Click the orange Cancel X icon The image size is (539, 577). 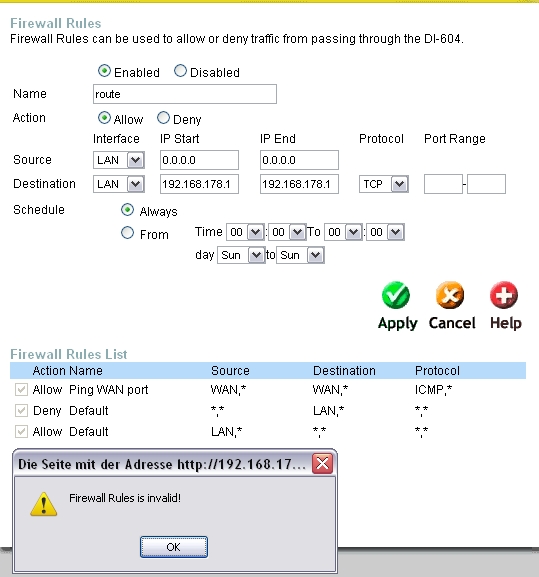click(x=450, y=295)
